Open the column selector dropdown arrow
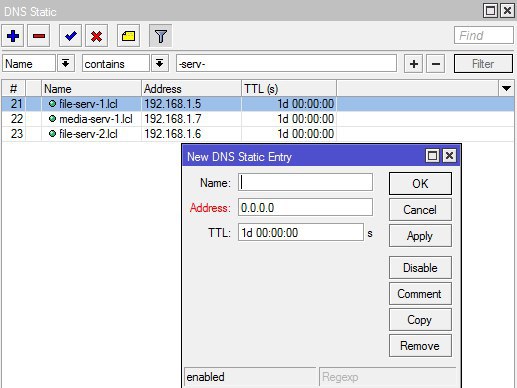This screenshot has width=517, height=388. 506,88
